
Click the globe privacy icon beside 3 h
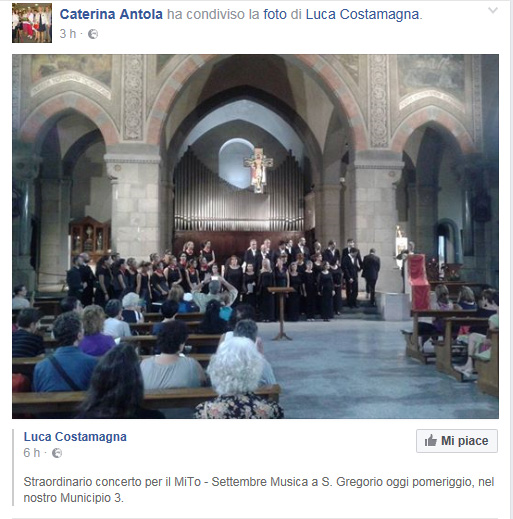[93, 34]
